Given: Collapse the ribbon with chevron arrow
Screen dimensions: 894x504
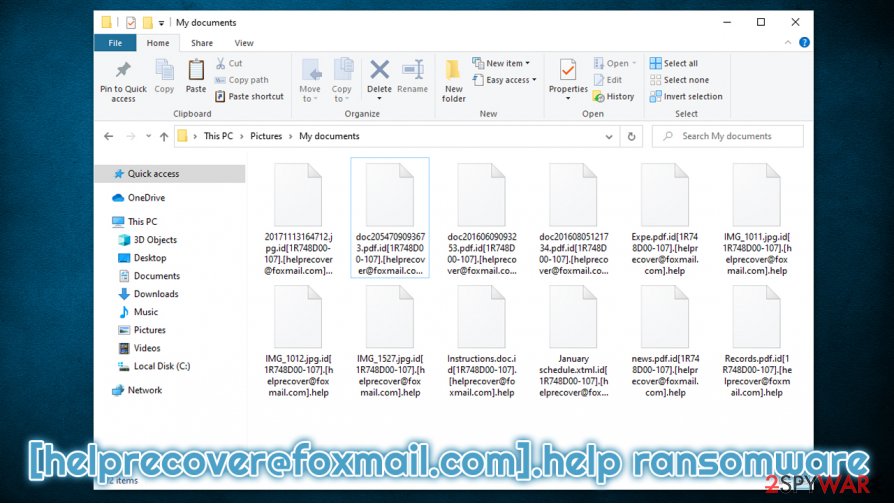Looking at the screenshot, I should point(788,42).
